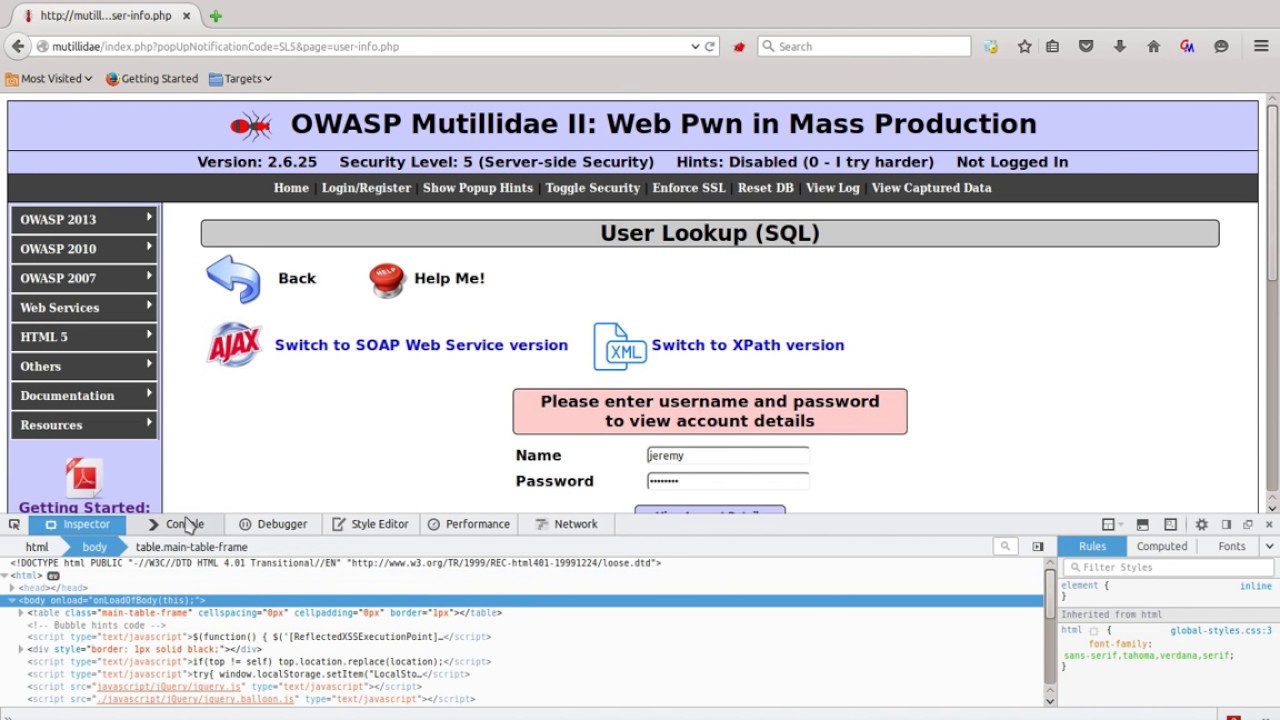The width and height of the screenshot is (1280, 720).
Task: Go to the browser Home icon
Action: [x=1153, y=46]
